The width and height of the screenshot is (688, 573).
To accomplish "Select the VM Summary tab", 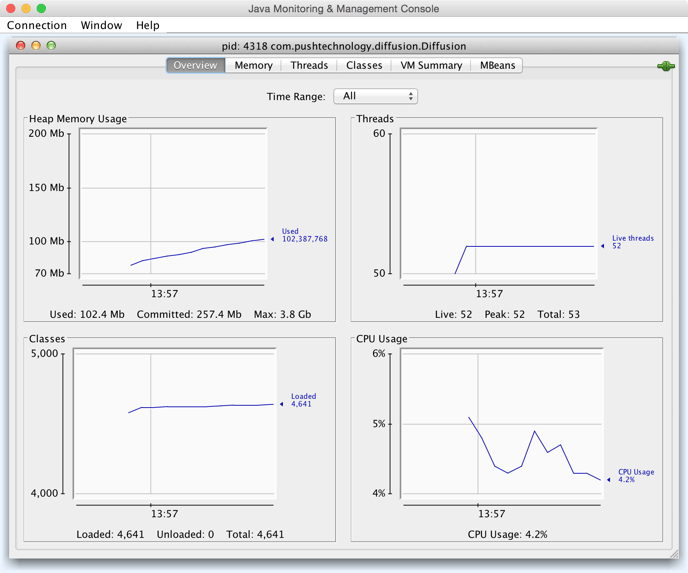I will [x=431, y=65].
